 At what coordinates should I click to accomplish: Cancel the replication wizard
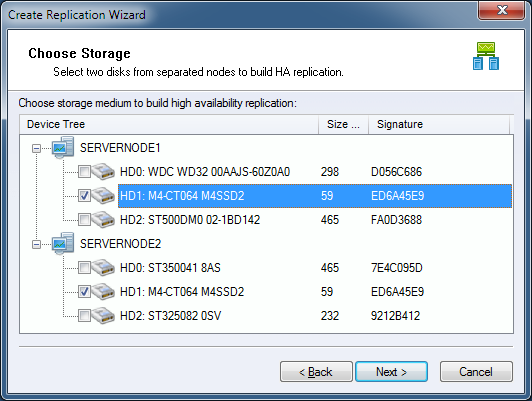pos(476,372)
